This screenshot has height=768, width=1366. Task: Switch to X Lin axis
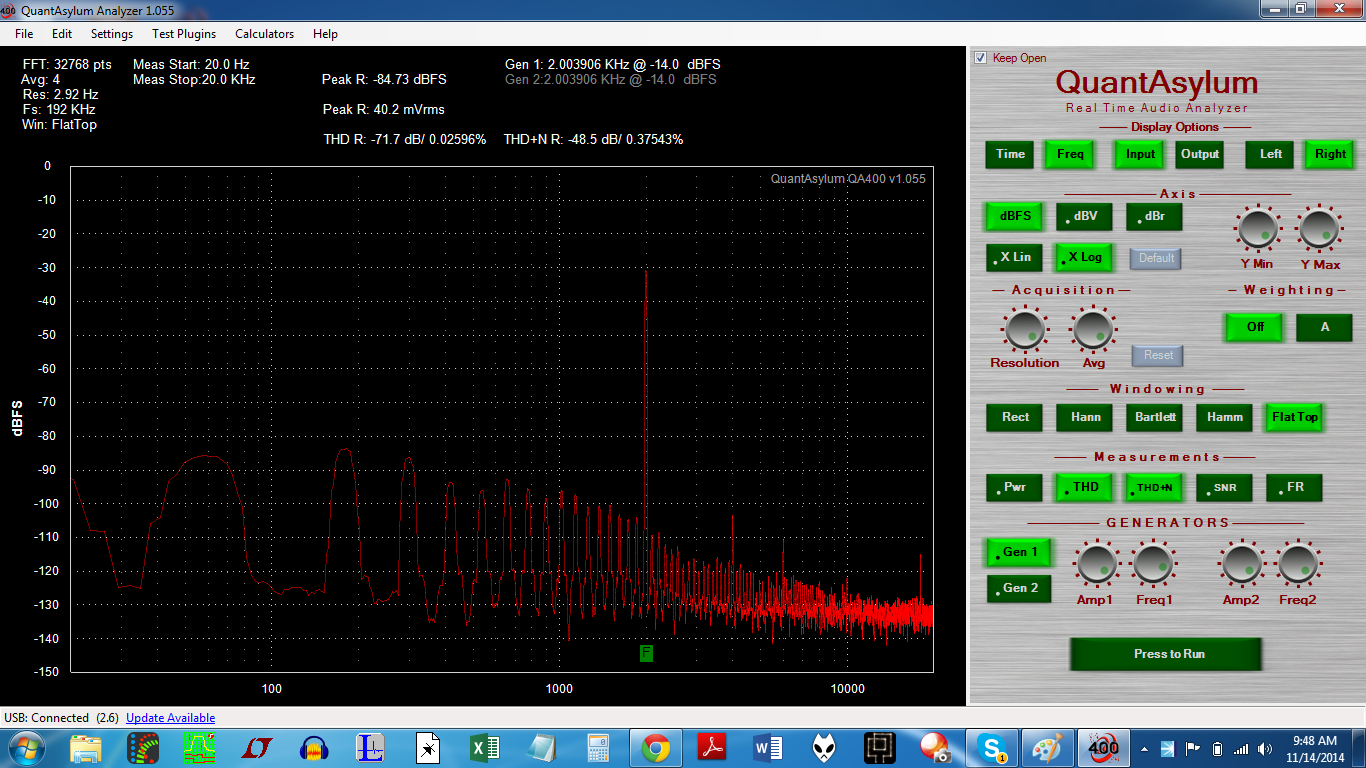(1014, 257)
